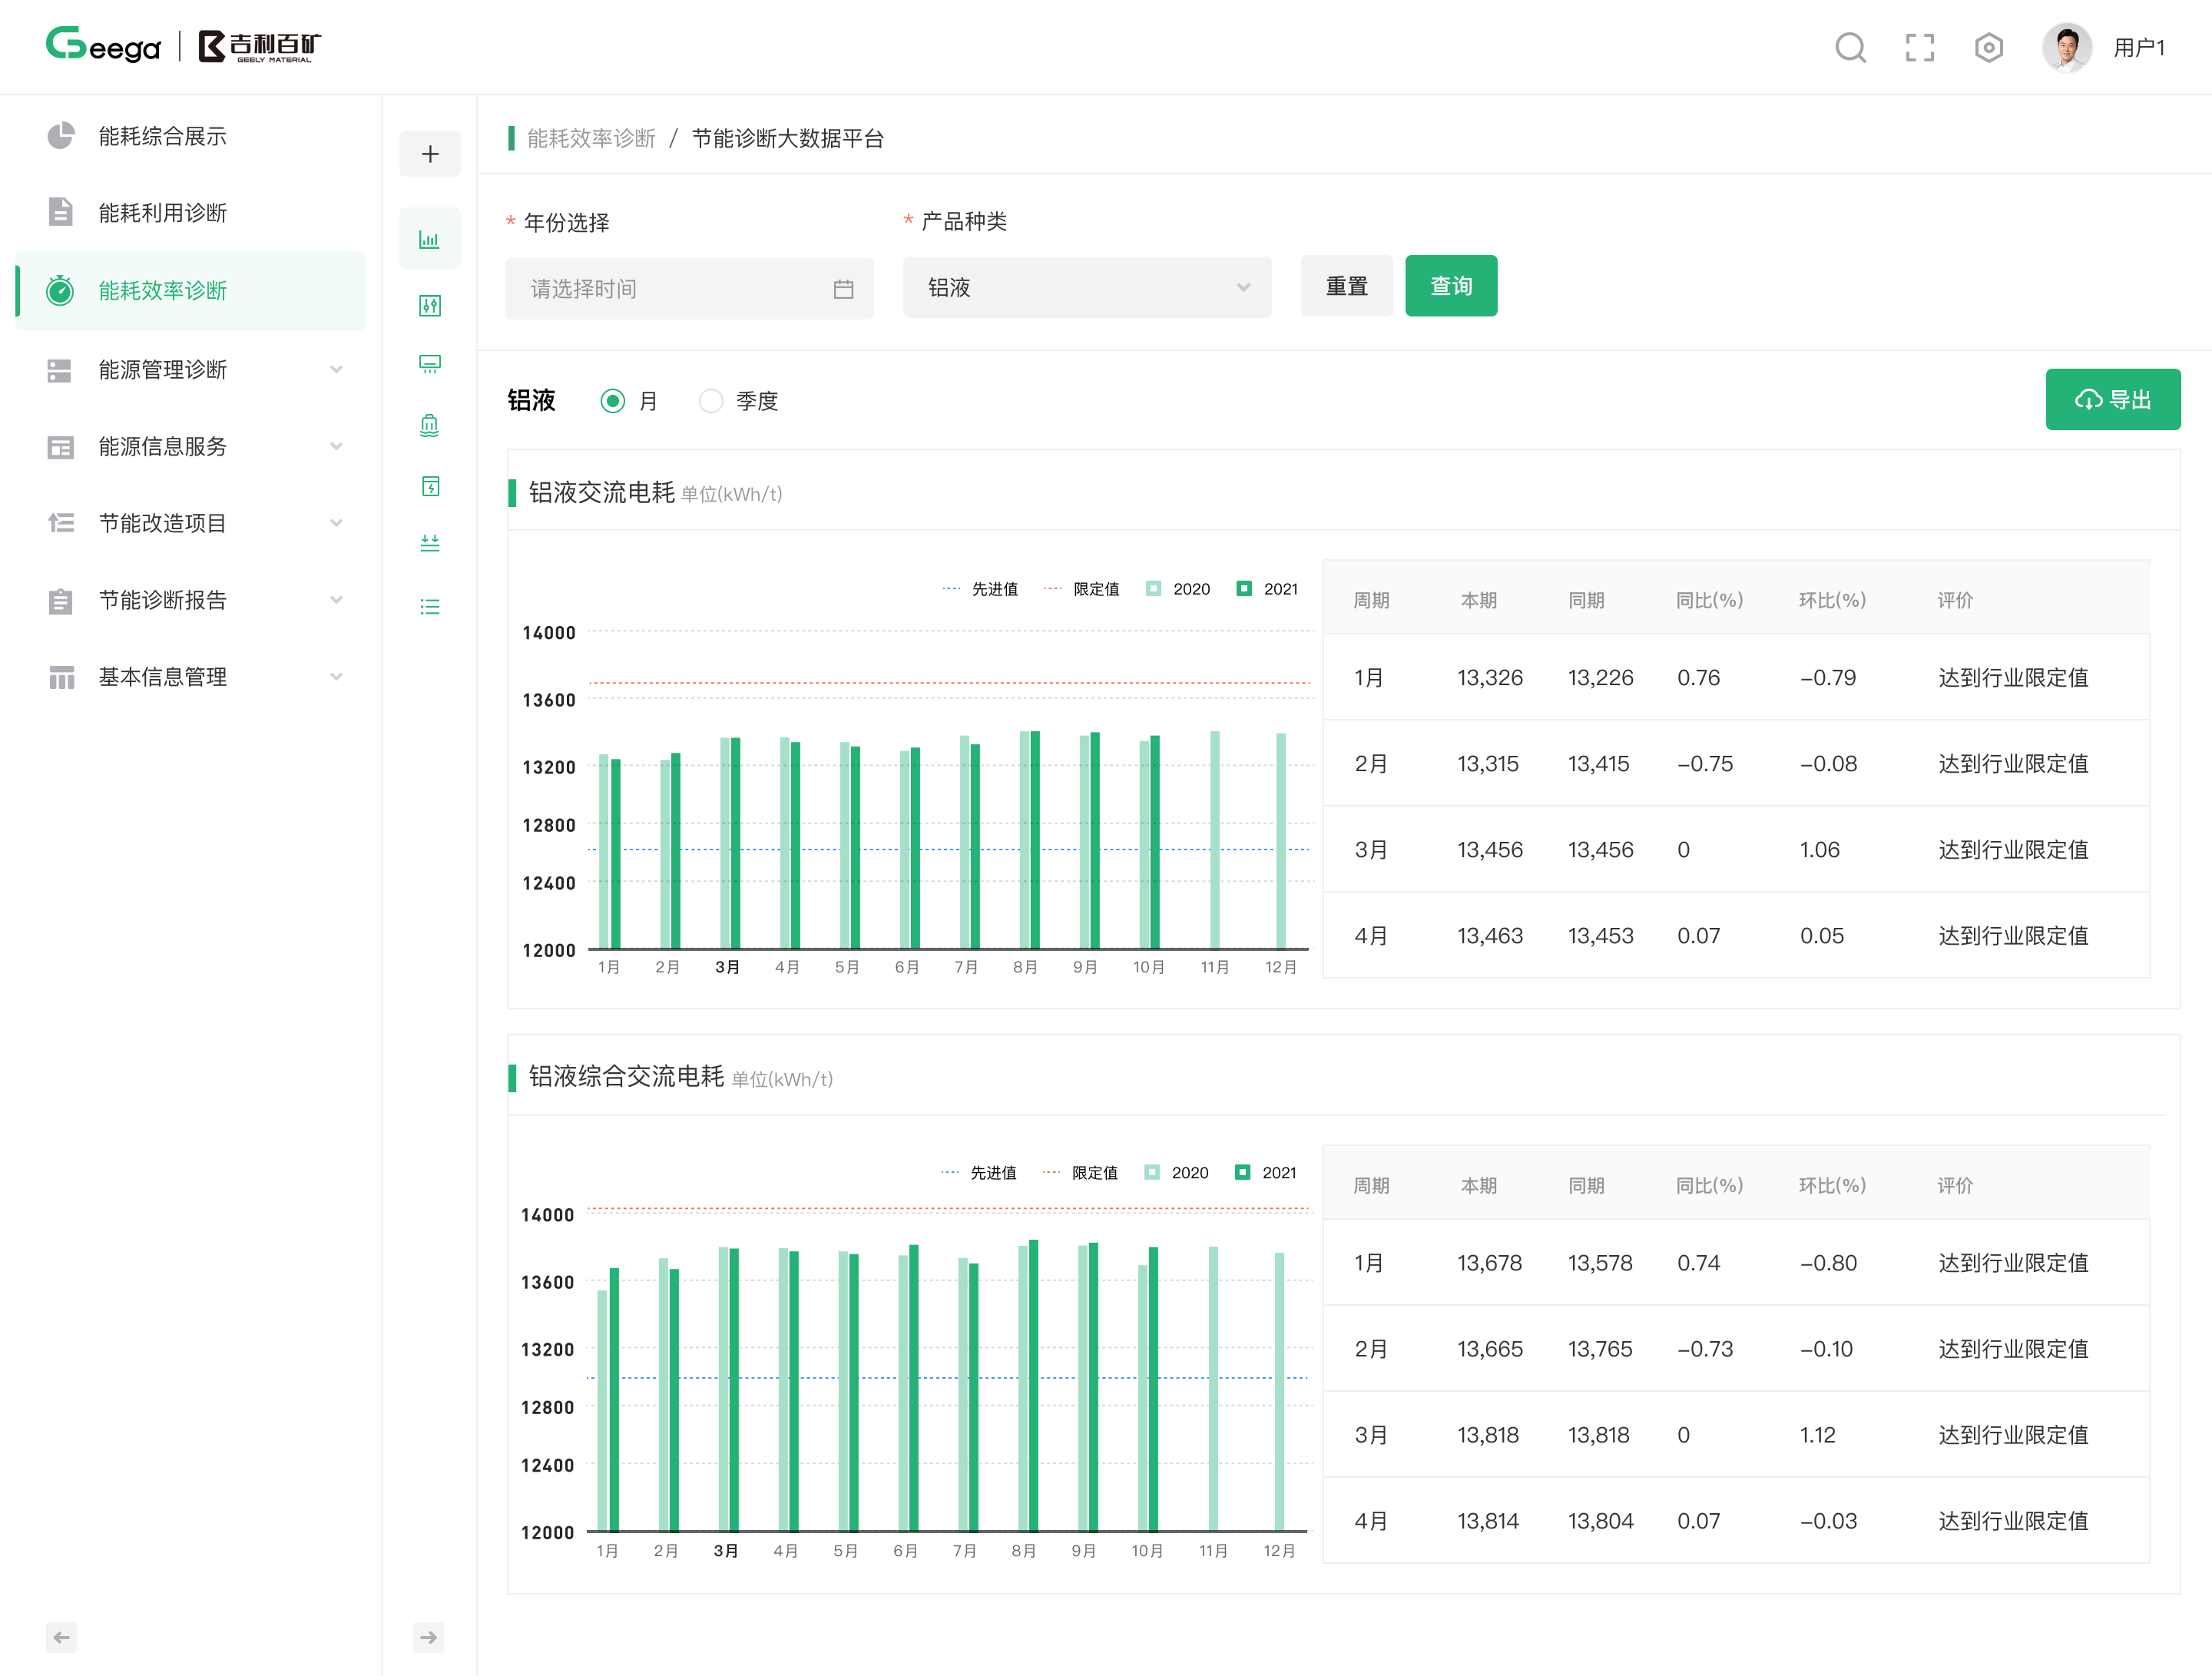Click the search magnifier icon in header
Screen dimensions: 2212x1676
click(1850, 48)
